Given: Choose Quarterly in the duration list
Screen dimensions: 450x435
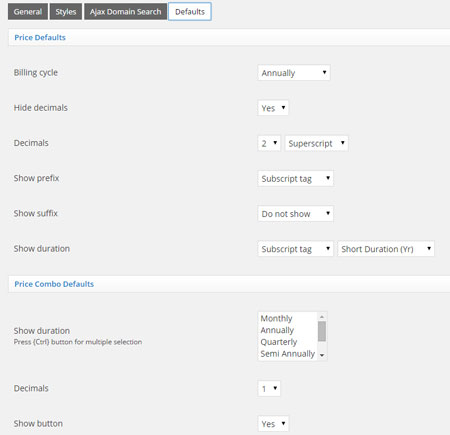Looking at the screenshot, I should (x=279, y=342).
